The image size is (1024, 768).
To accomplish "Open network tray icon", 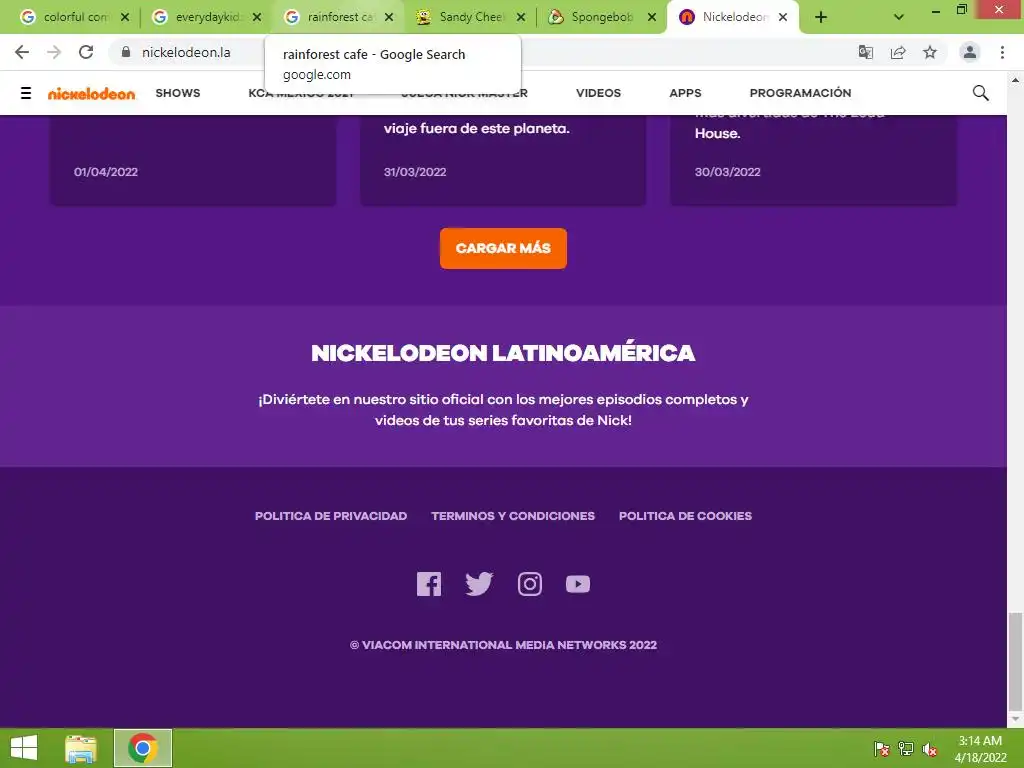I will tap(906, 749).
